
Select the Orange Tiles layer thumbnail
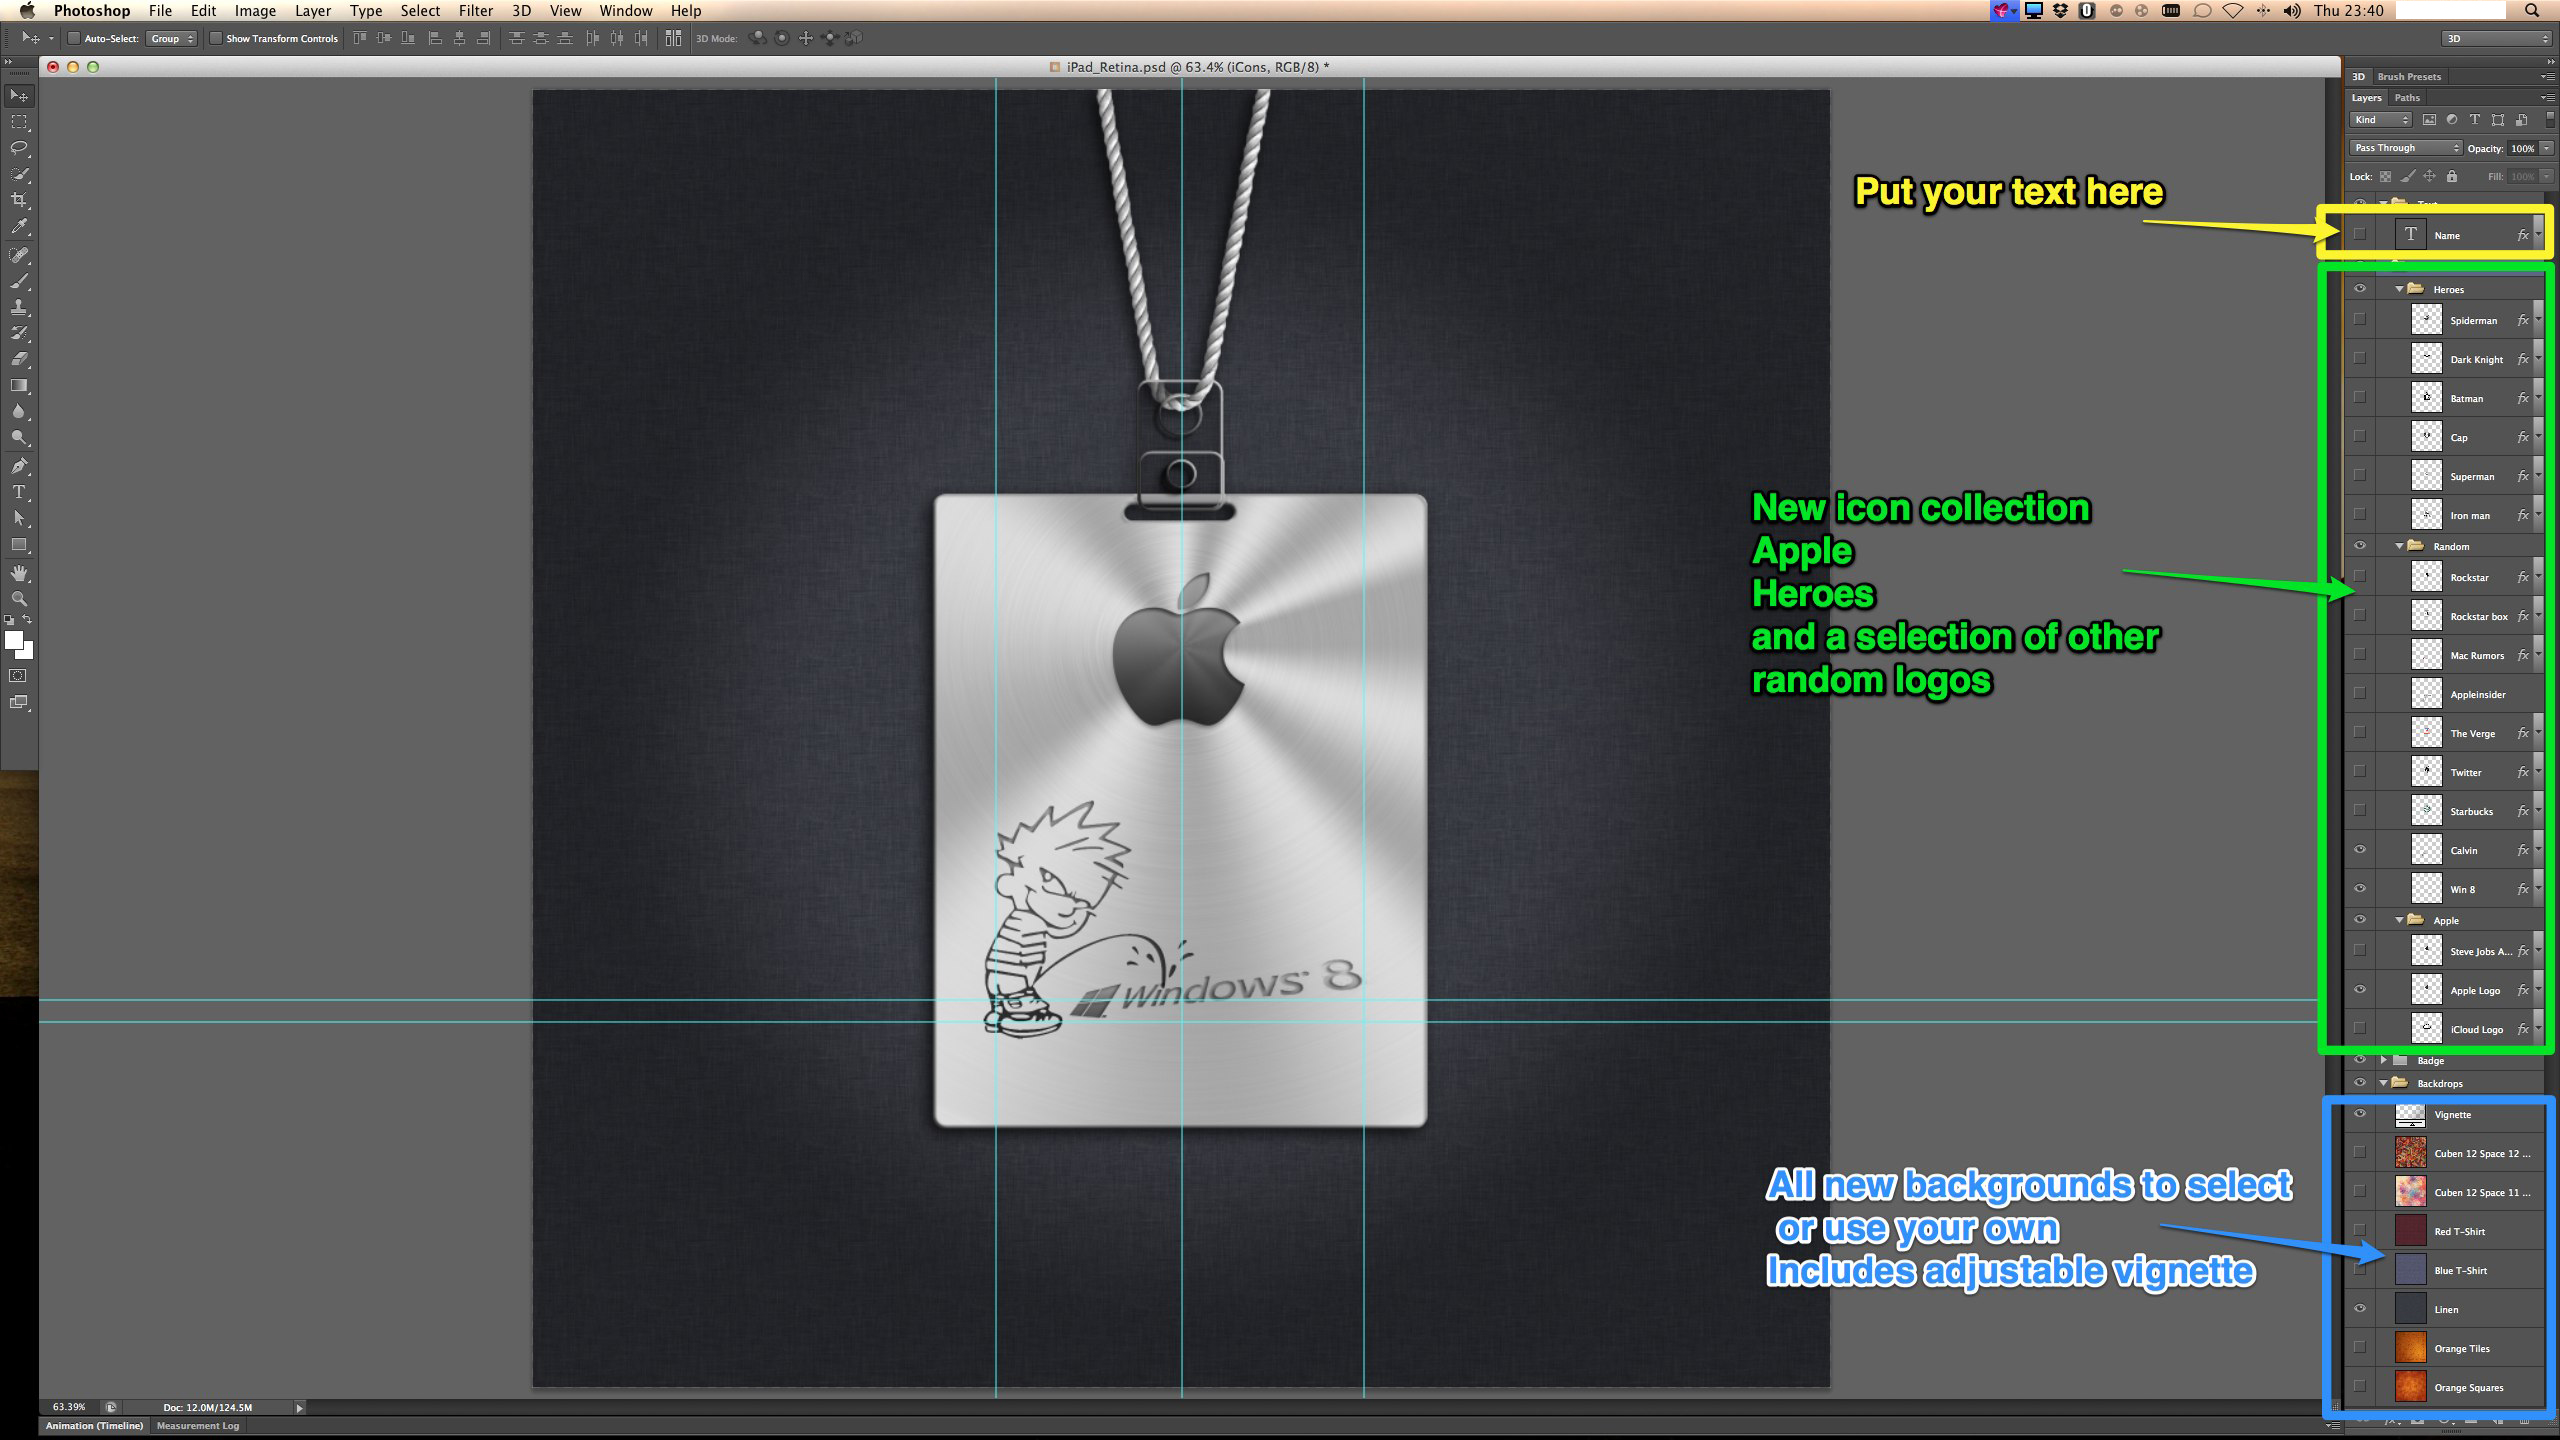[2411, 1348]
